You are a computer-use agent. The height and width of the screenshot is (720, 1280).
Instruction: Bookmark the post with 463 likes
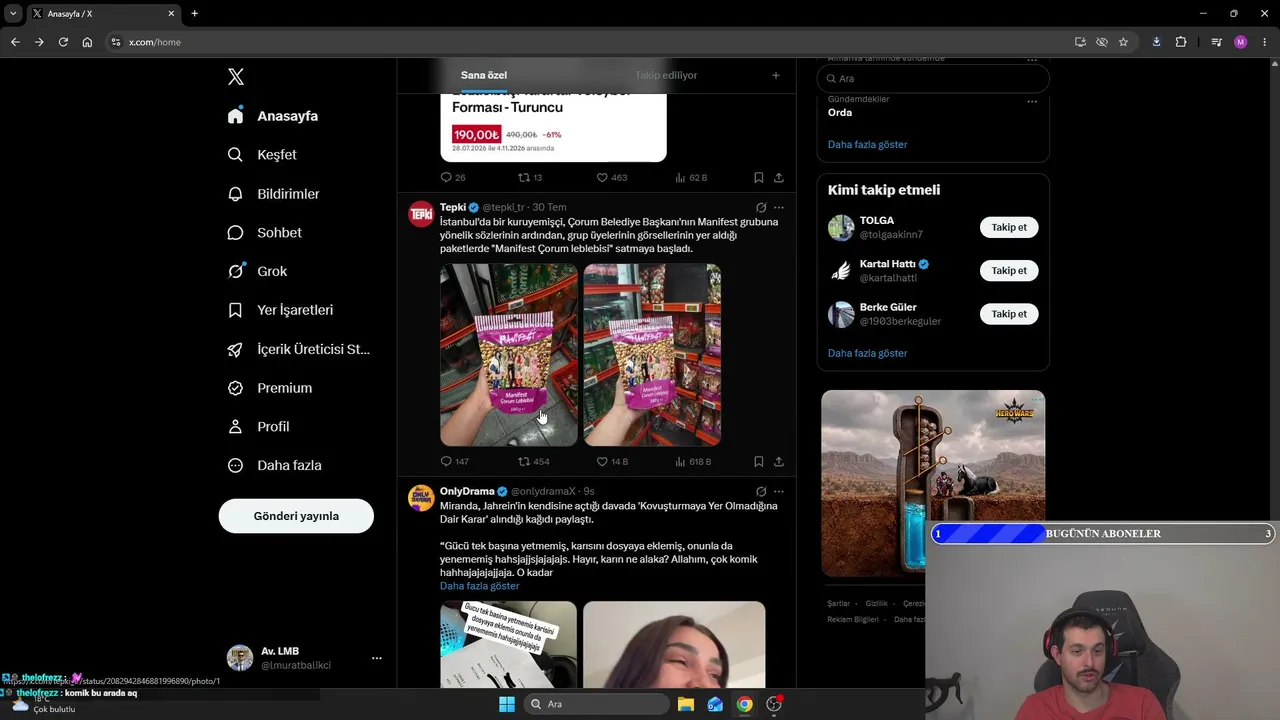click(759, 178)
